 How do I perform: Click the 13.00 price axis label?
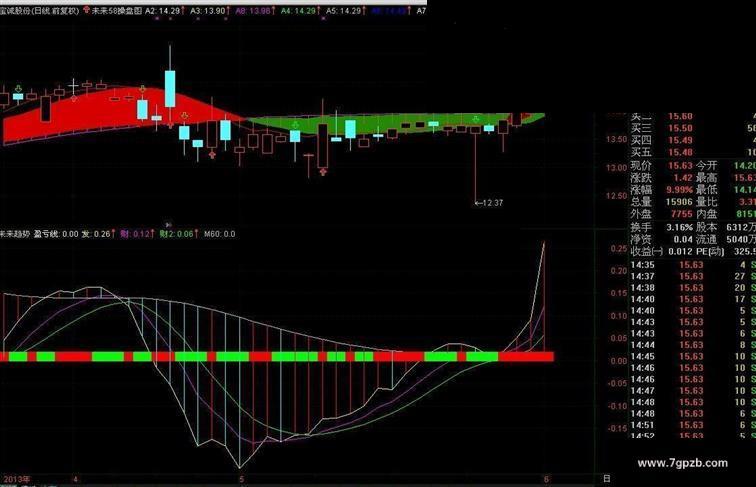point(617,168)
